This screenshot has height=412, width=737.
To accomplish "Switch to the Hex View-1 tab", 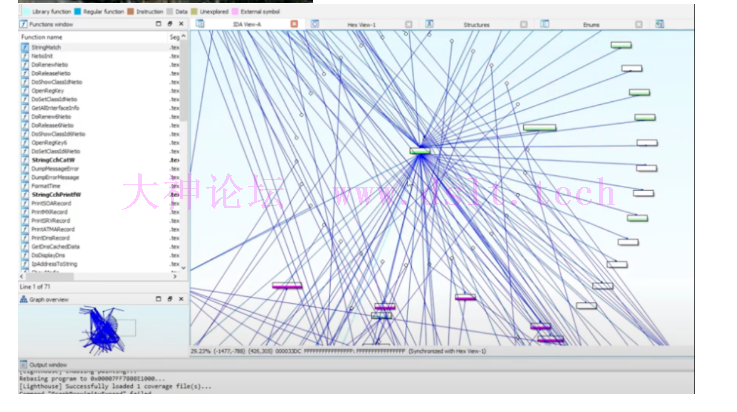I will (361, 23).
